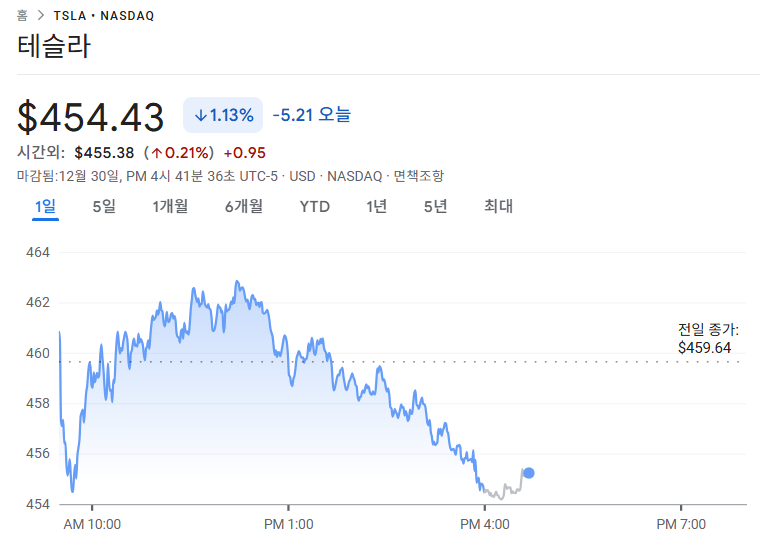
Task: Switch to the 5일 chart tab
Action: click(104, 207)
